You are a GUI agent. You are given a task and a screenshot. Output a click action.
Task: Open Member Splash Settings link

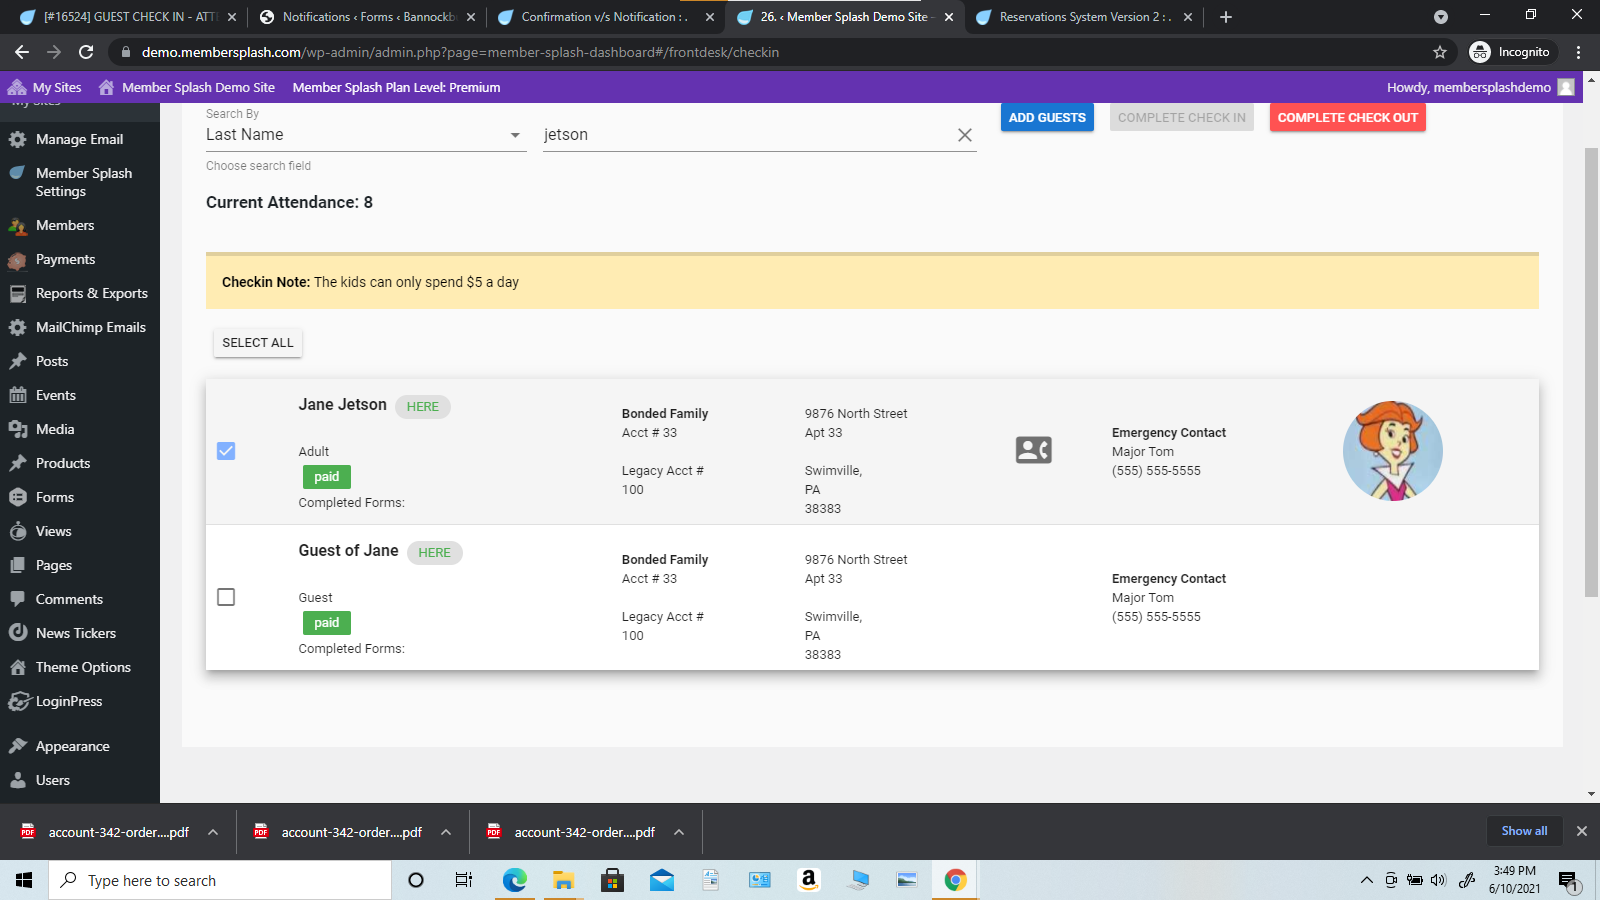[84, 182]
